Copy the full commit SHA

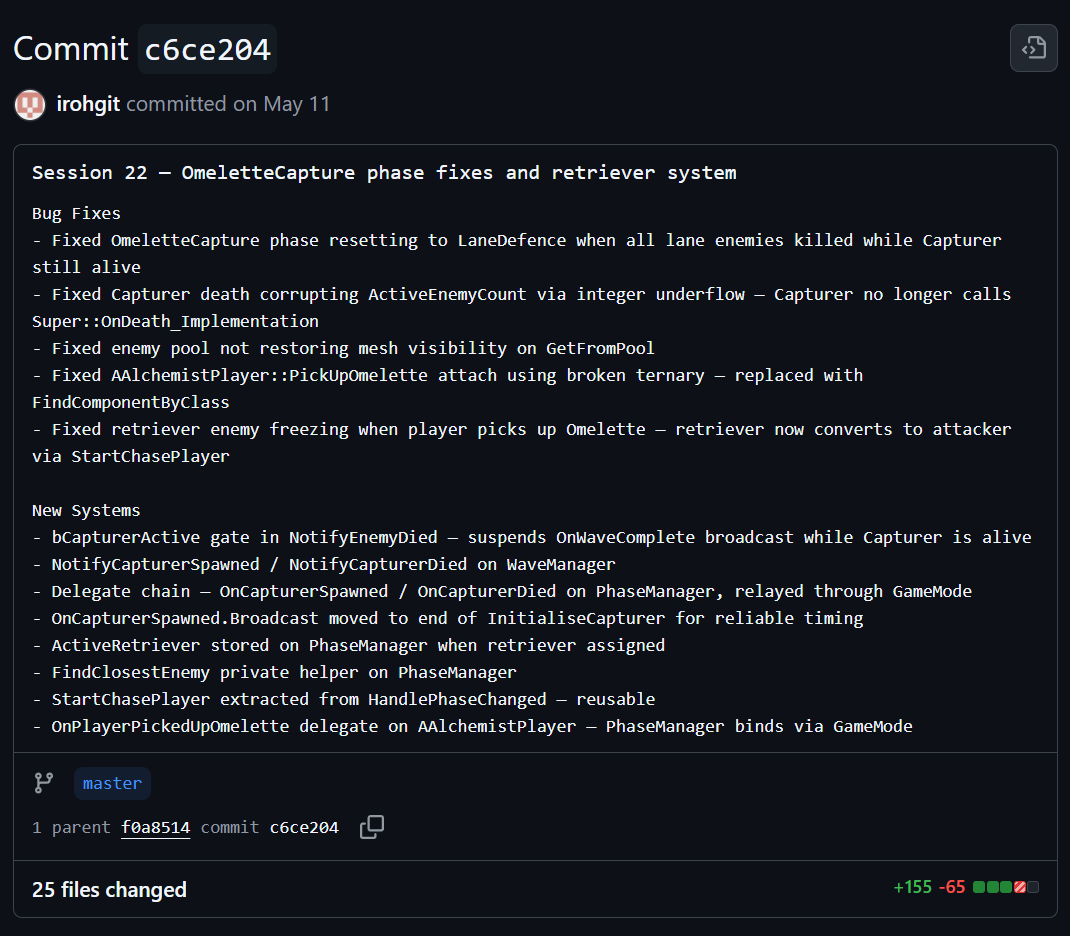click(372, 827)
